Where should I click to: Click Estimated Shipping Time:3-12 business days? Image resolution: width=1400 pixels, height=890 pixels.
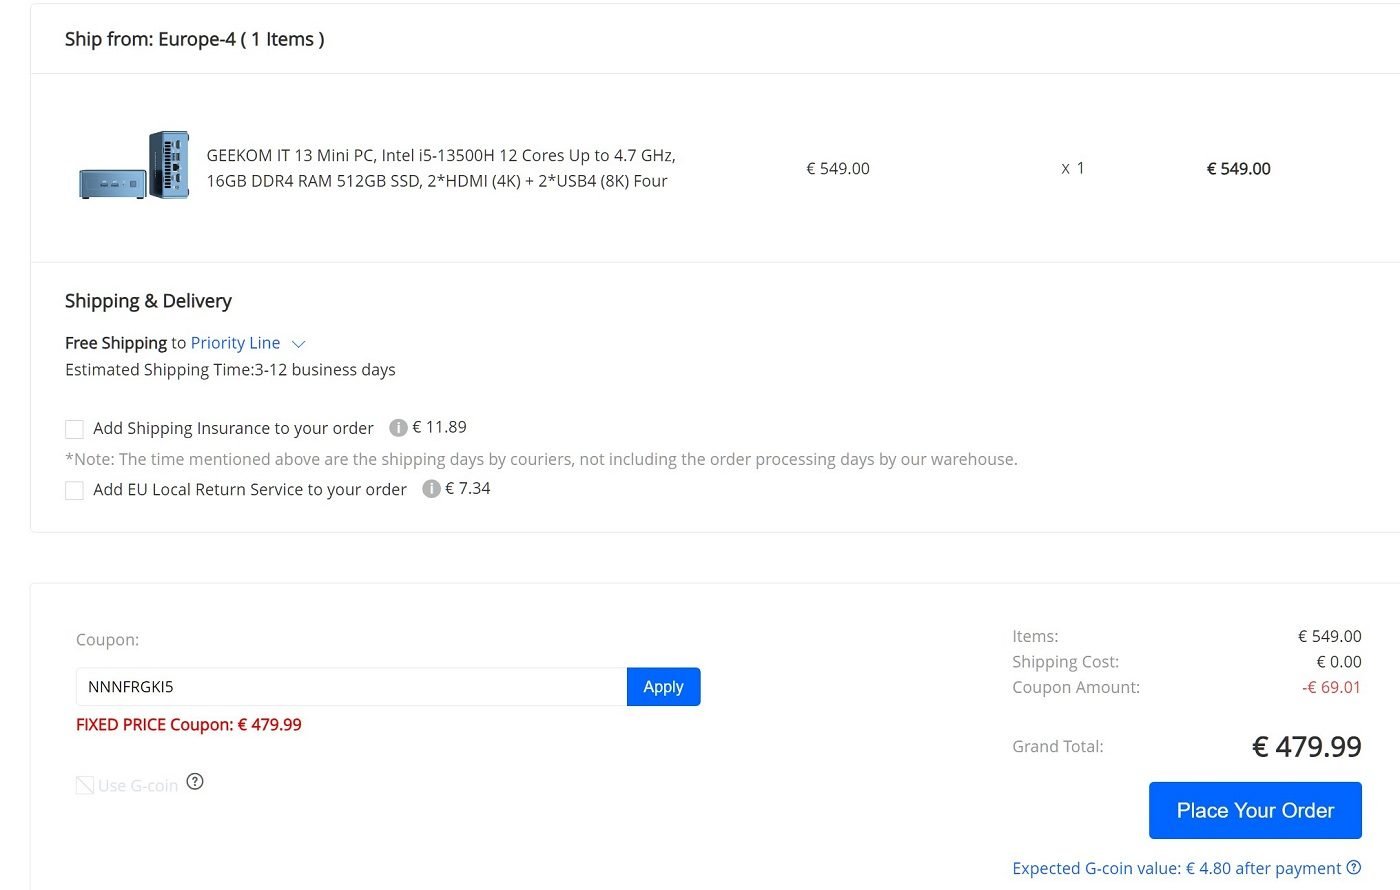(230, 370)
